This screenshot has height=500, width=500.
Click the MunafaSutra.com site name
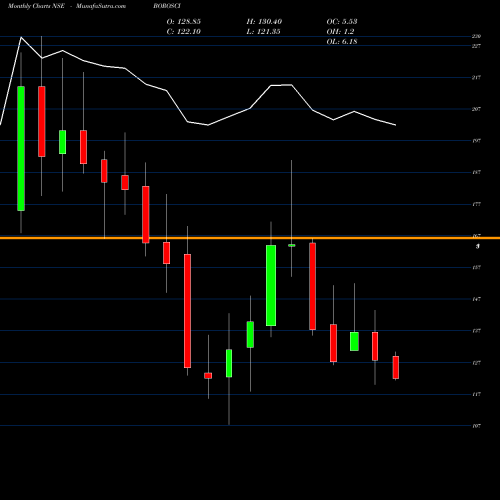point(101,6)
